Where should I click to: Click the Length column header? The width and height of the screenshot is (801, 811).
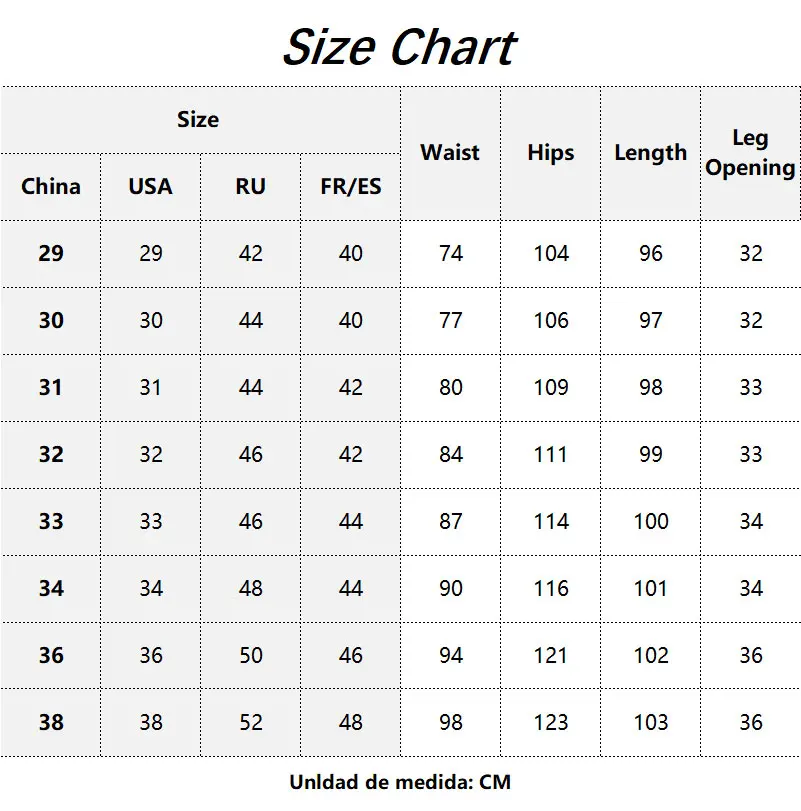650,153
